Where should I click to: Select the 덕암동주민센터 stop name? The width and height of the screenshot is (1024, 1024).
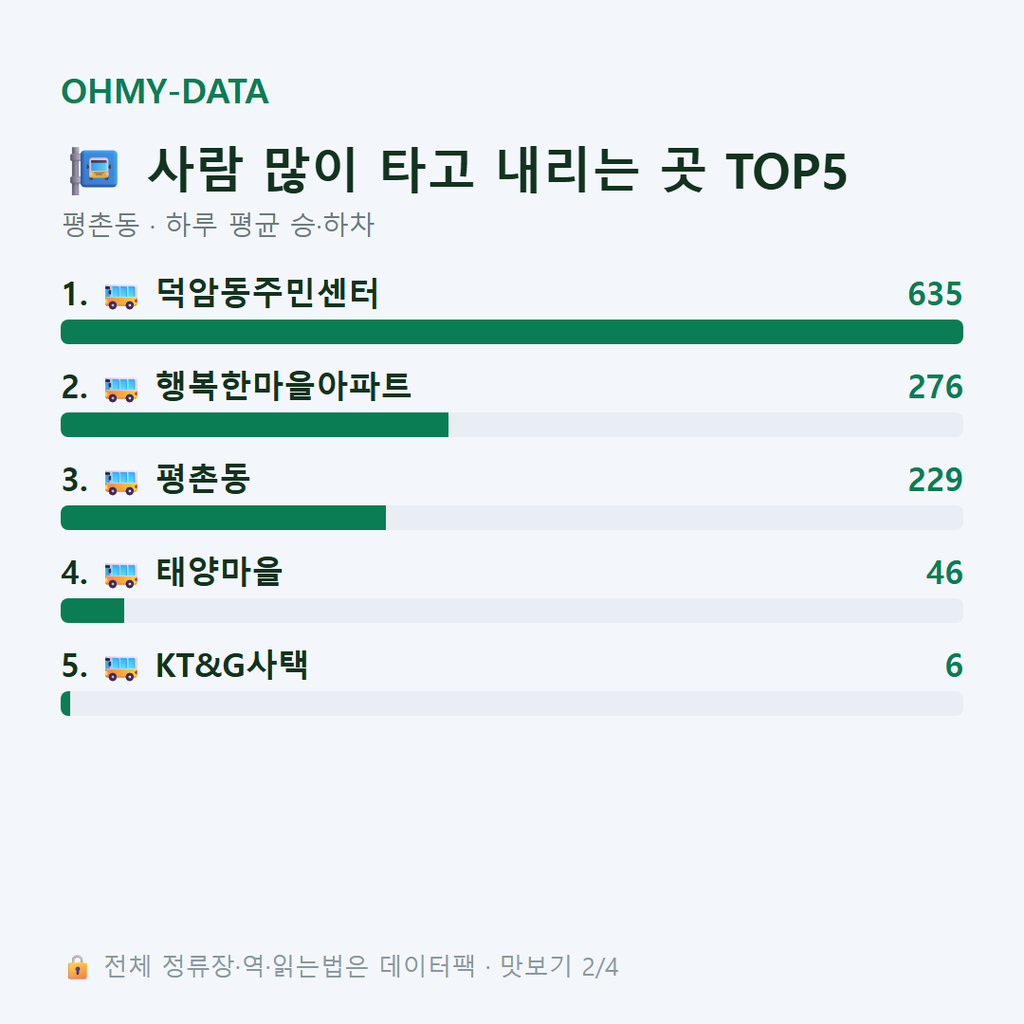click(x=267, y=293)
